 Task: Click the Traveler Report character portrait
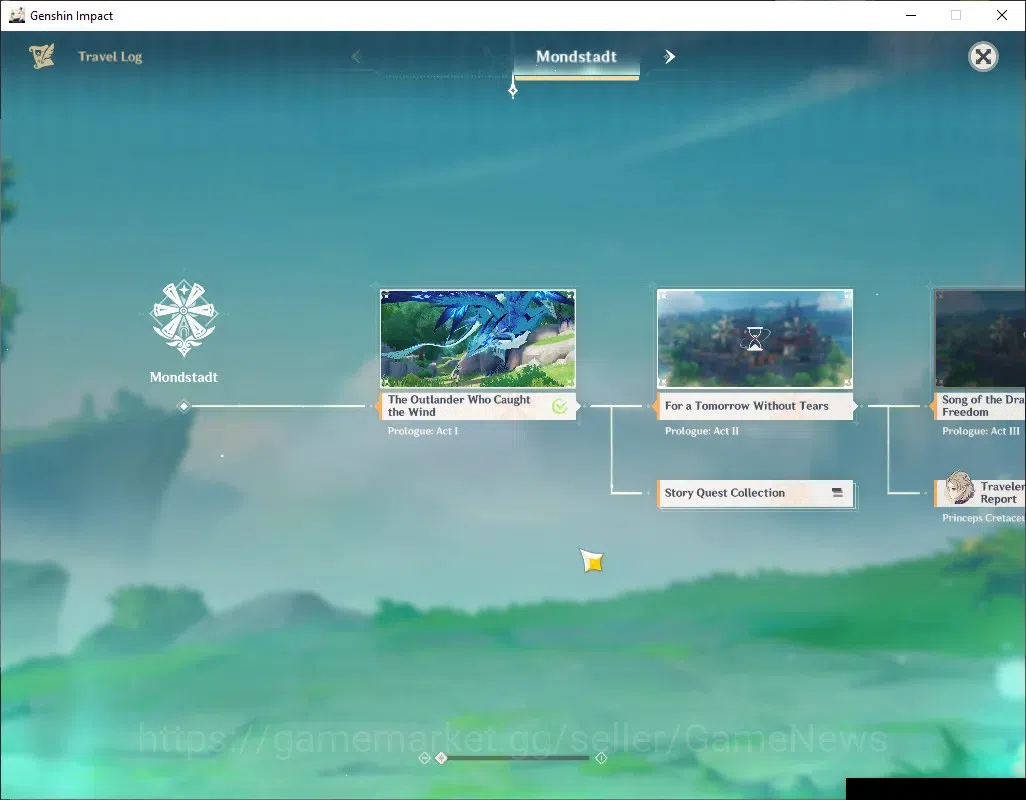click(959, 488)
